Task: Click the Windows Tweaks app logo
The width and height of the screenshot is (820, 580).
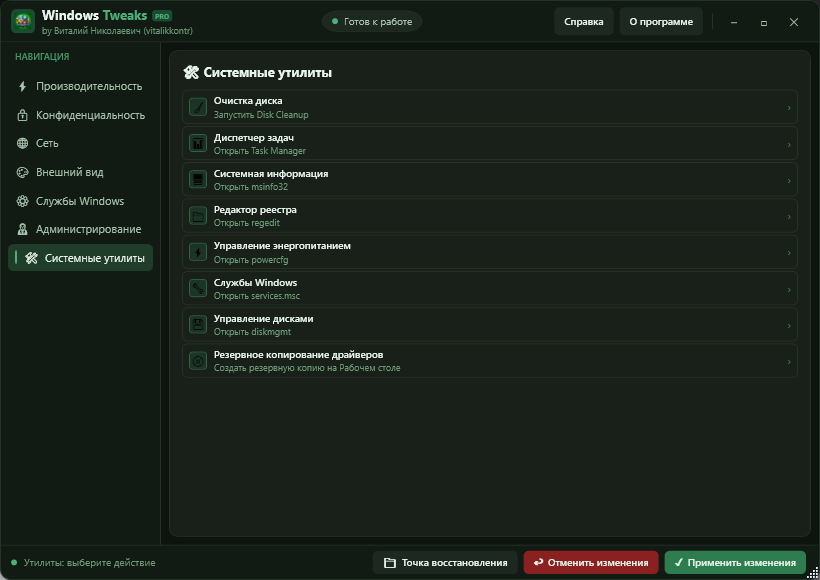Action: 22,21
